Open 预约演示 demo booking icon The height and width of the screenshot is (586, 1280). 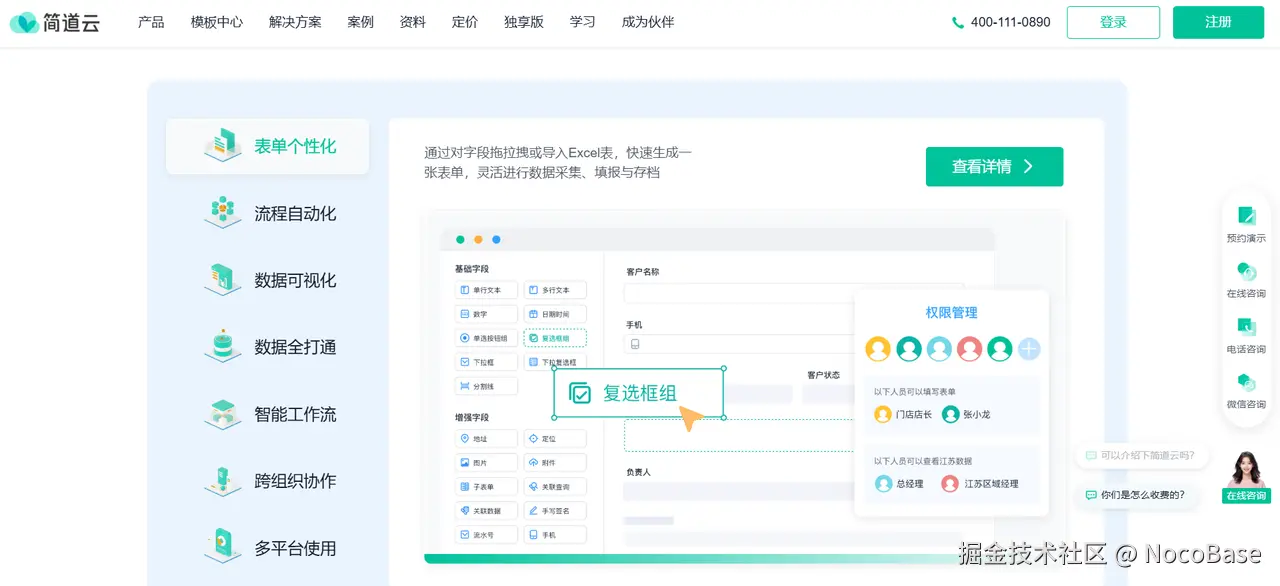point(1245,222)
